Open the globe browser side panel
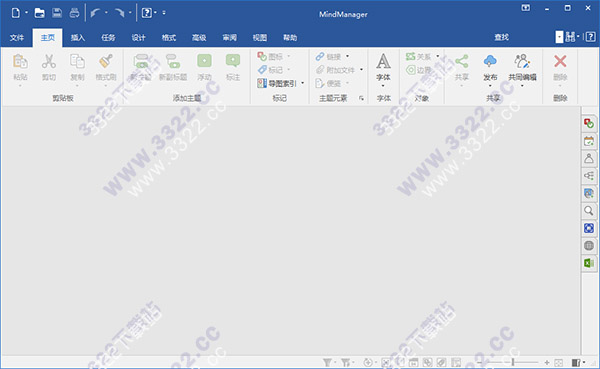Viewport: 600px width, 369px height. coord(589,245)
